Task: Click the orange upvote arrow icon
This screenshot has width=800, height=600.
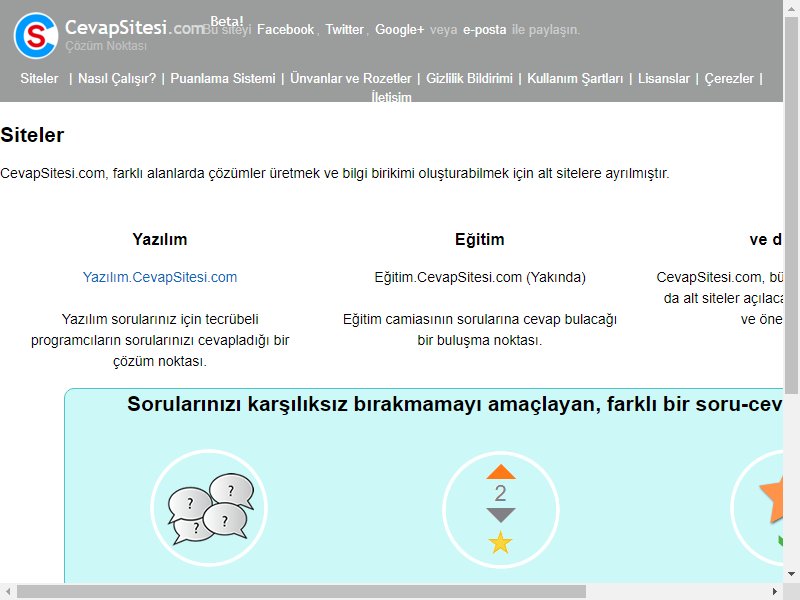Action: coord(501,472)
